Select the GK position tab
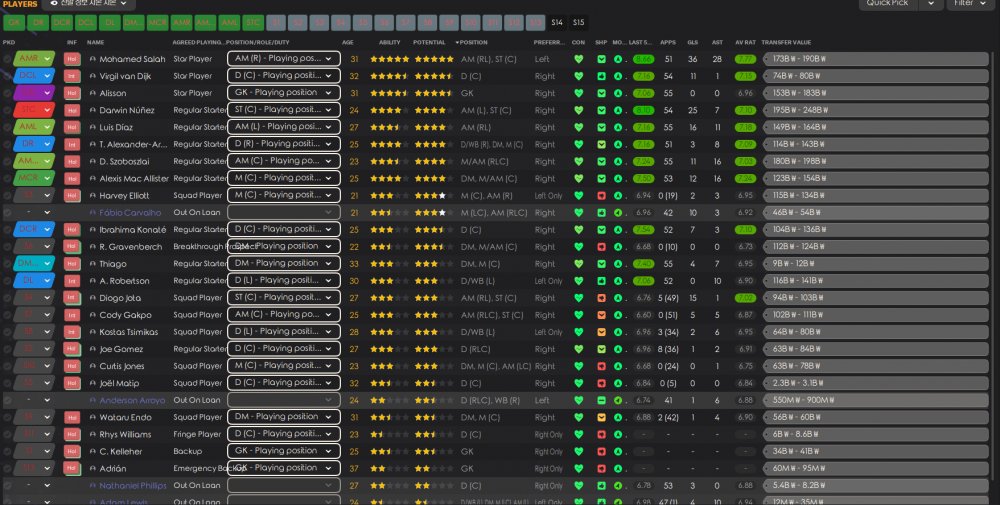Viewport: 1000px width, 505px height. [x=14, y=22]
